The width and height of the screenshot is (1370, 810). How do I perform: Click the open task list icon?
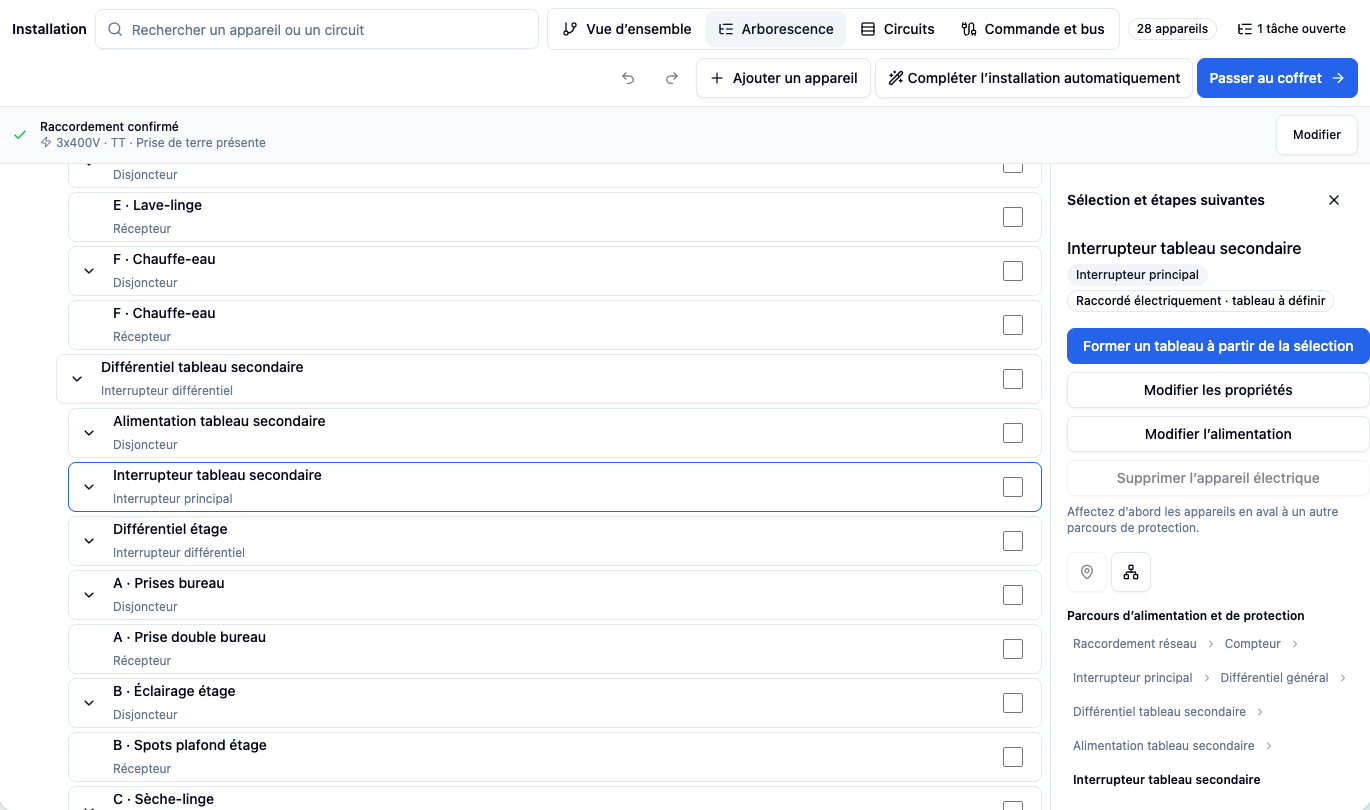(x=1245, y=29)
